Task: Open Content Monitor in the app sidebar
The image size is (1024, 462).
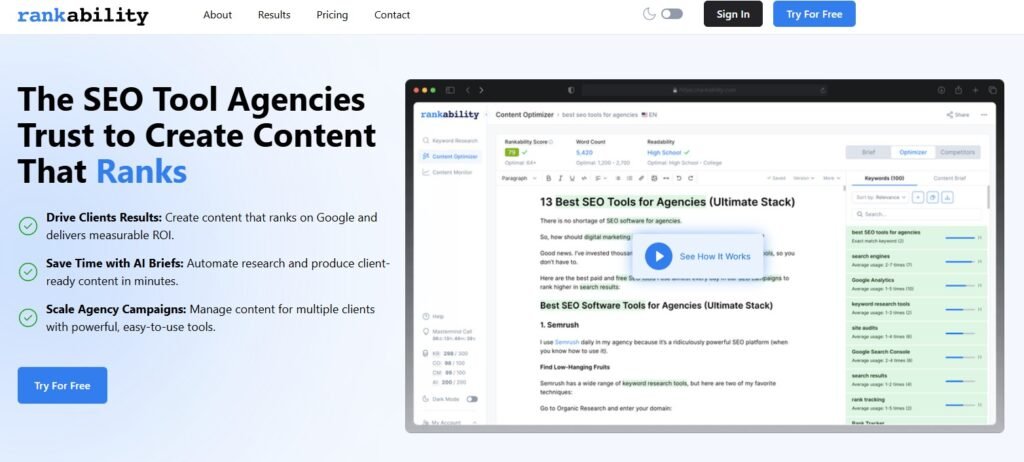Action: 447,172
